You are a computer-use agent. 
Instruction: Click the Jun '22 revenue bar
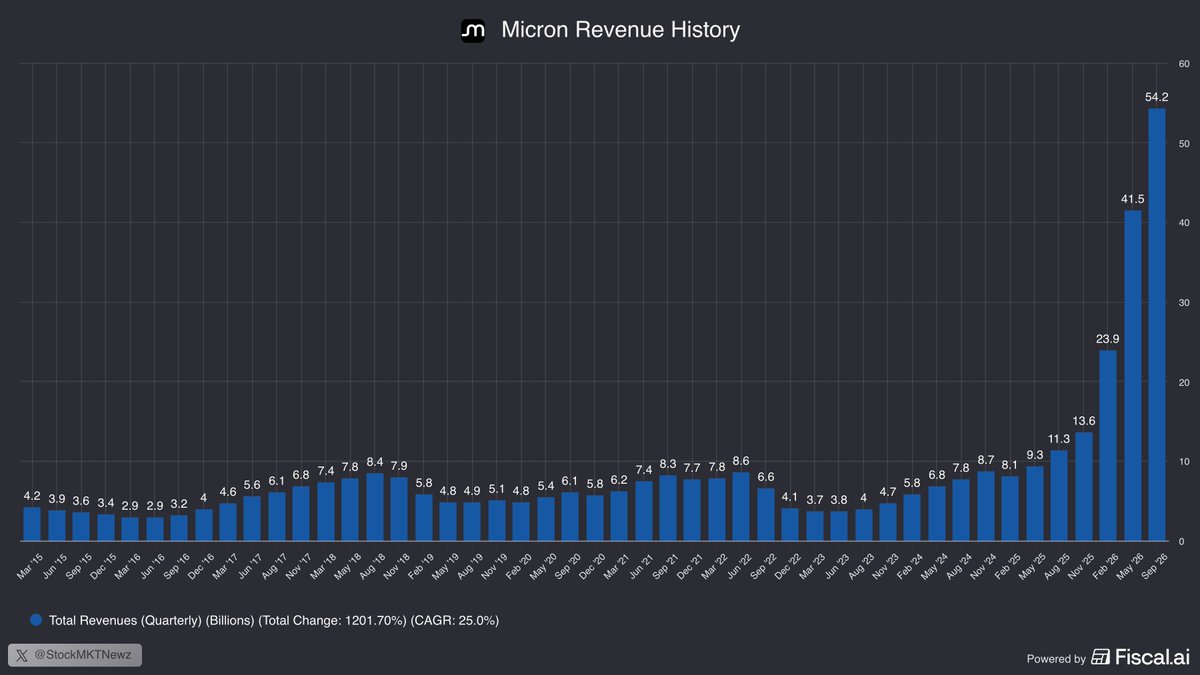(x=742, y=507)
